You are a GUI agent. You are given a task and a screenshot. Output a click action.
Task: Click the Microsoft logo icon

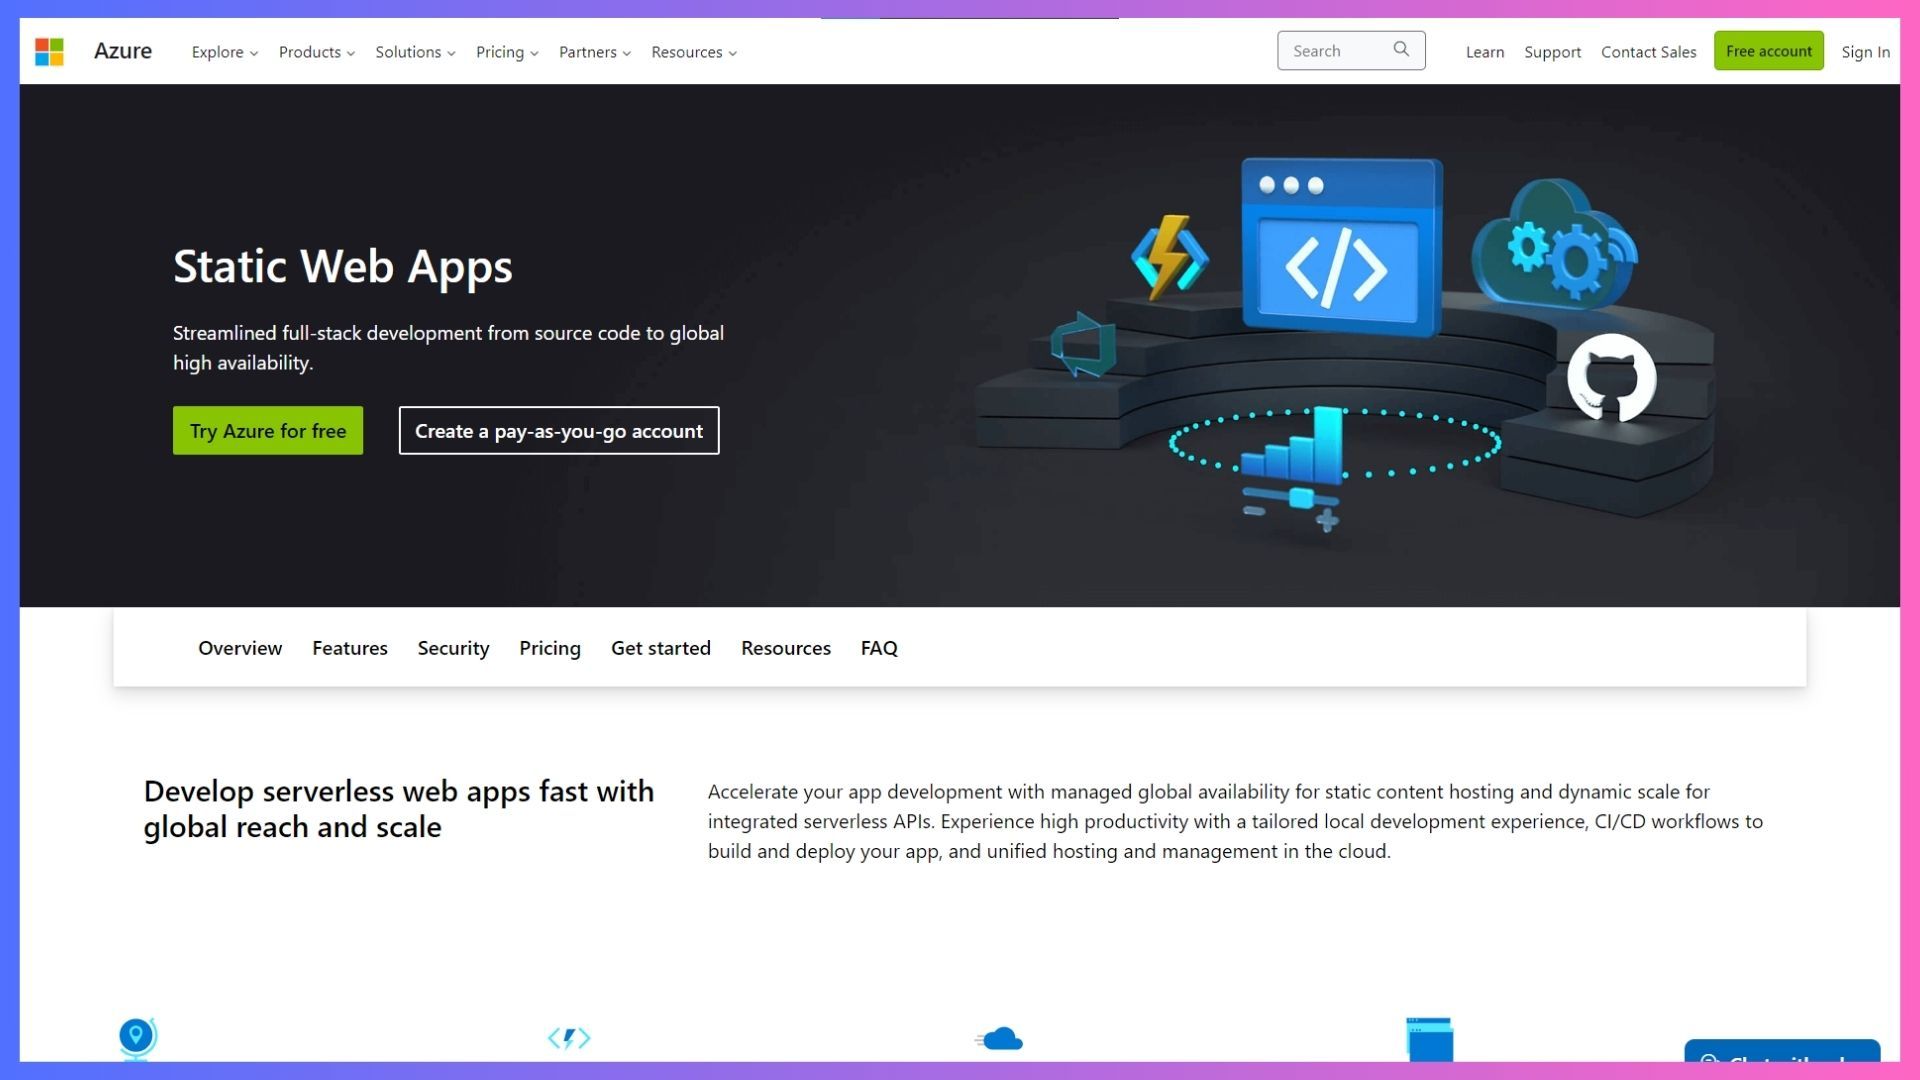[x=49, y=51]
